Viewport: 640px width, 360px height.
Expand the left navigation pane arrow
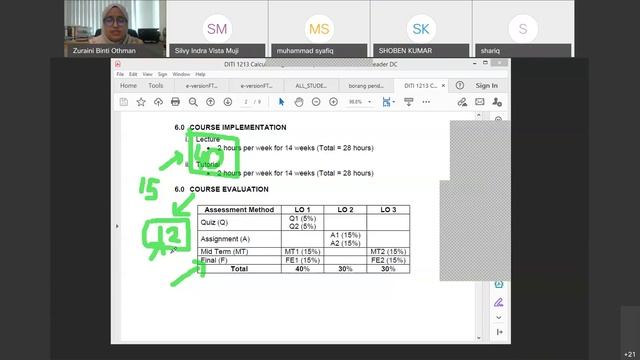[117, 226]
